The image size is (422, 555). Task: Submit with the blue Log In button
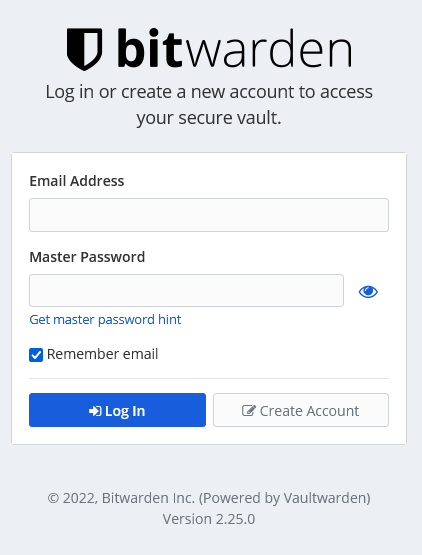click(118, 410)
